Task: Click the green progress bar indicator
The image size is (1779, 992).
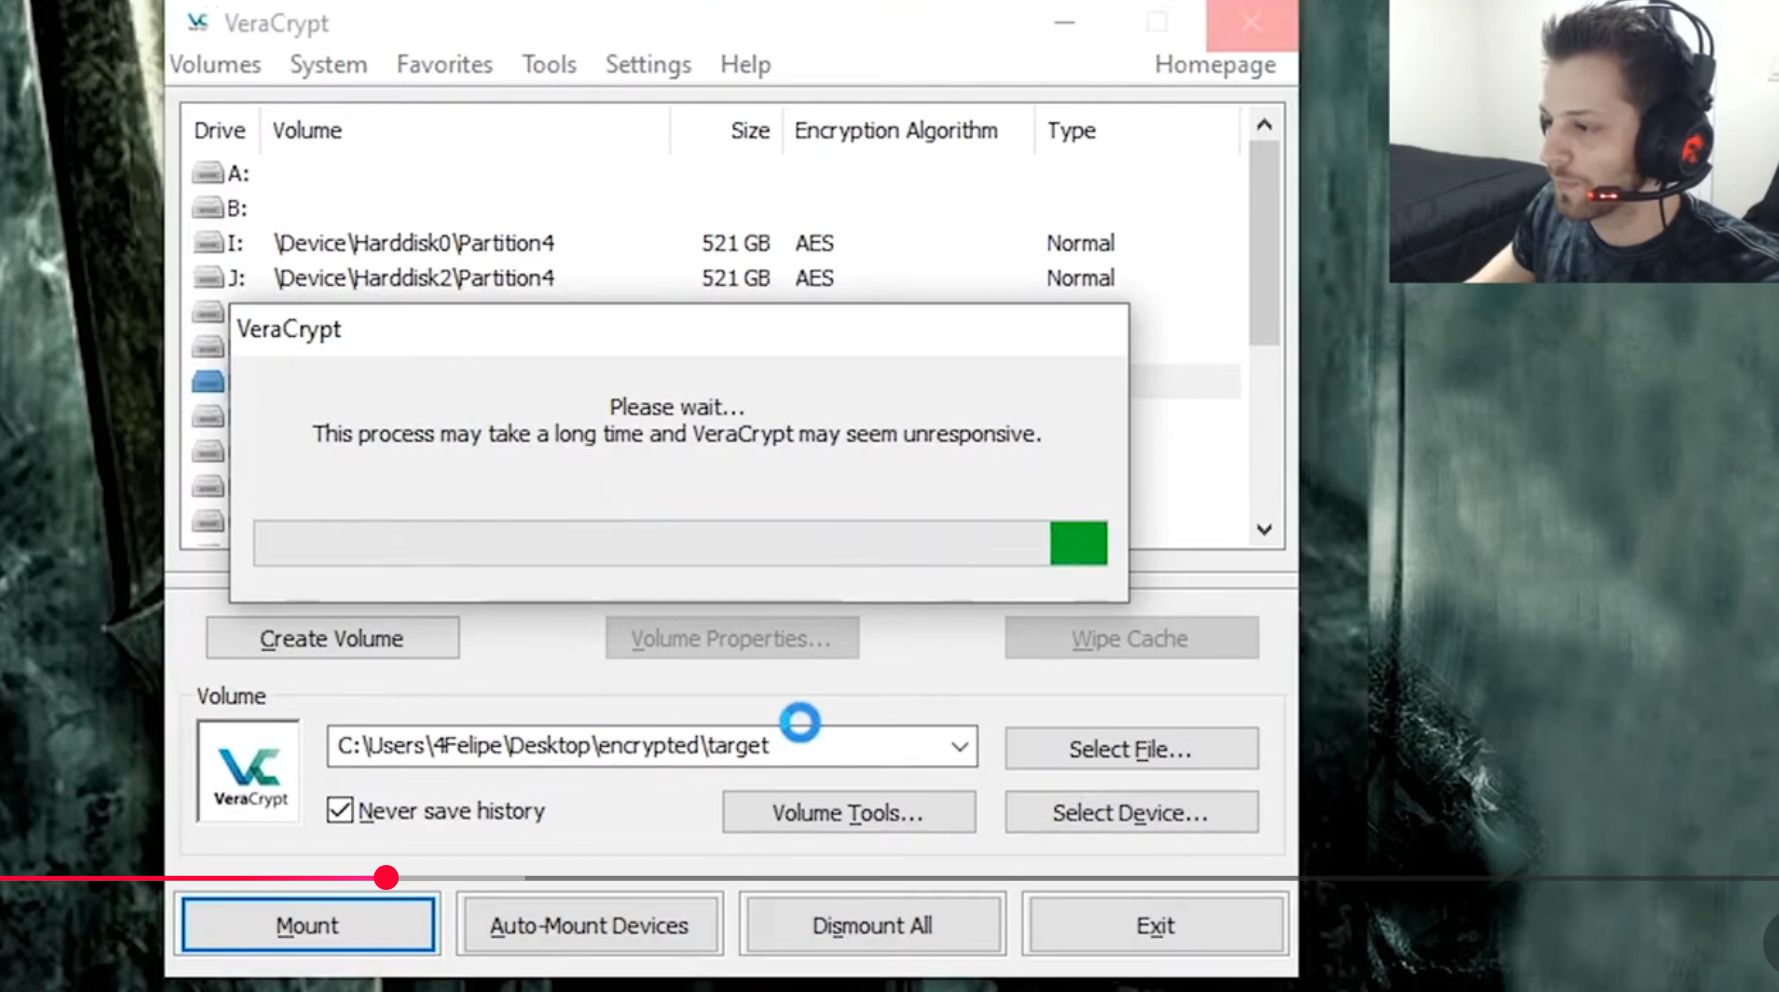Action: click(x=1078, y=543)
